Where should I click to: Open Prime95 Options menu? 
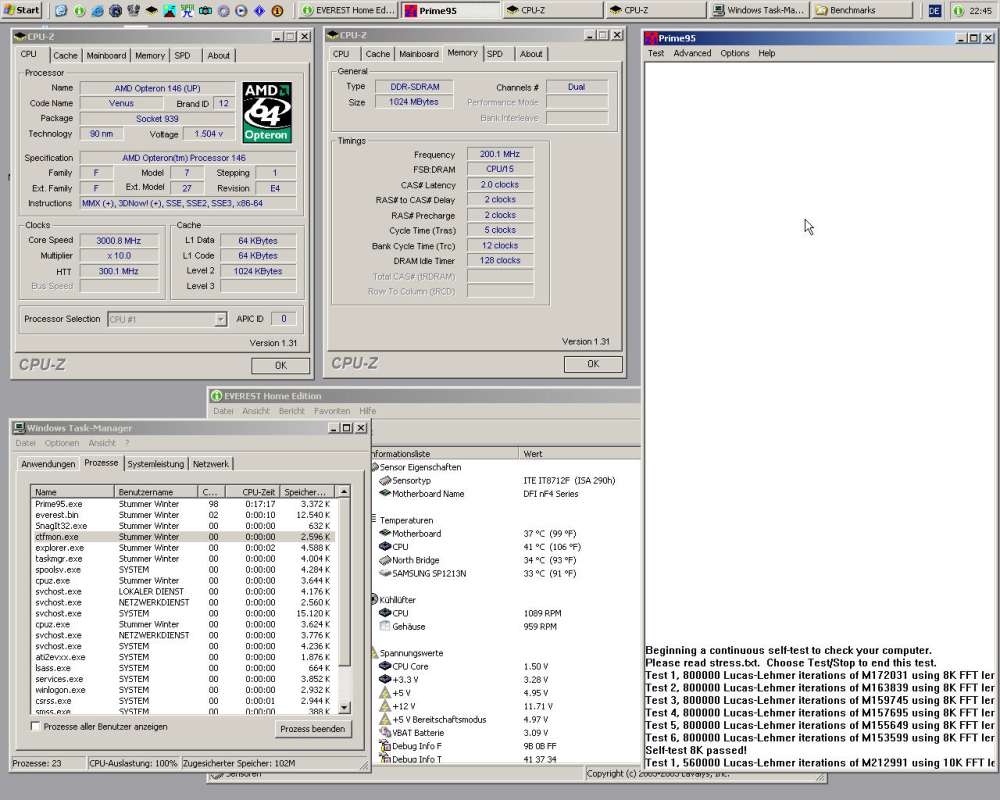[x=735, y=54]
